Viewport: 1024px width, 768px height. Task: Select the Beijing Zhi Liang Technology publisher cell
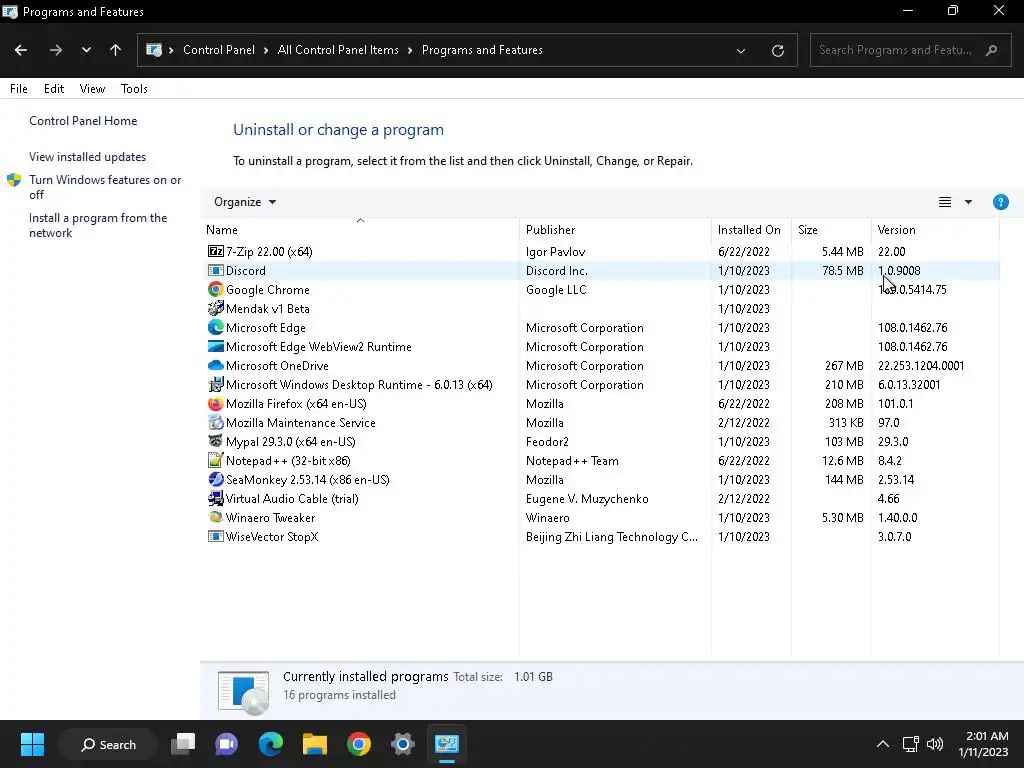coord(612,536)
